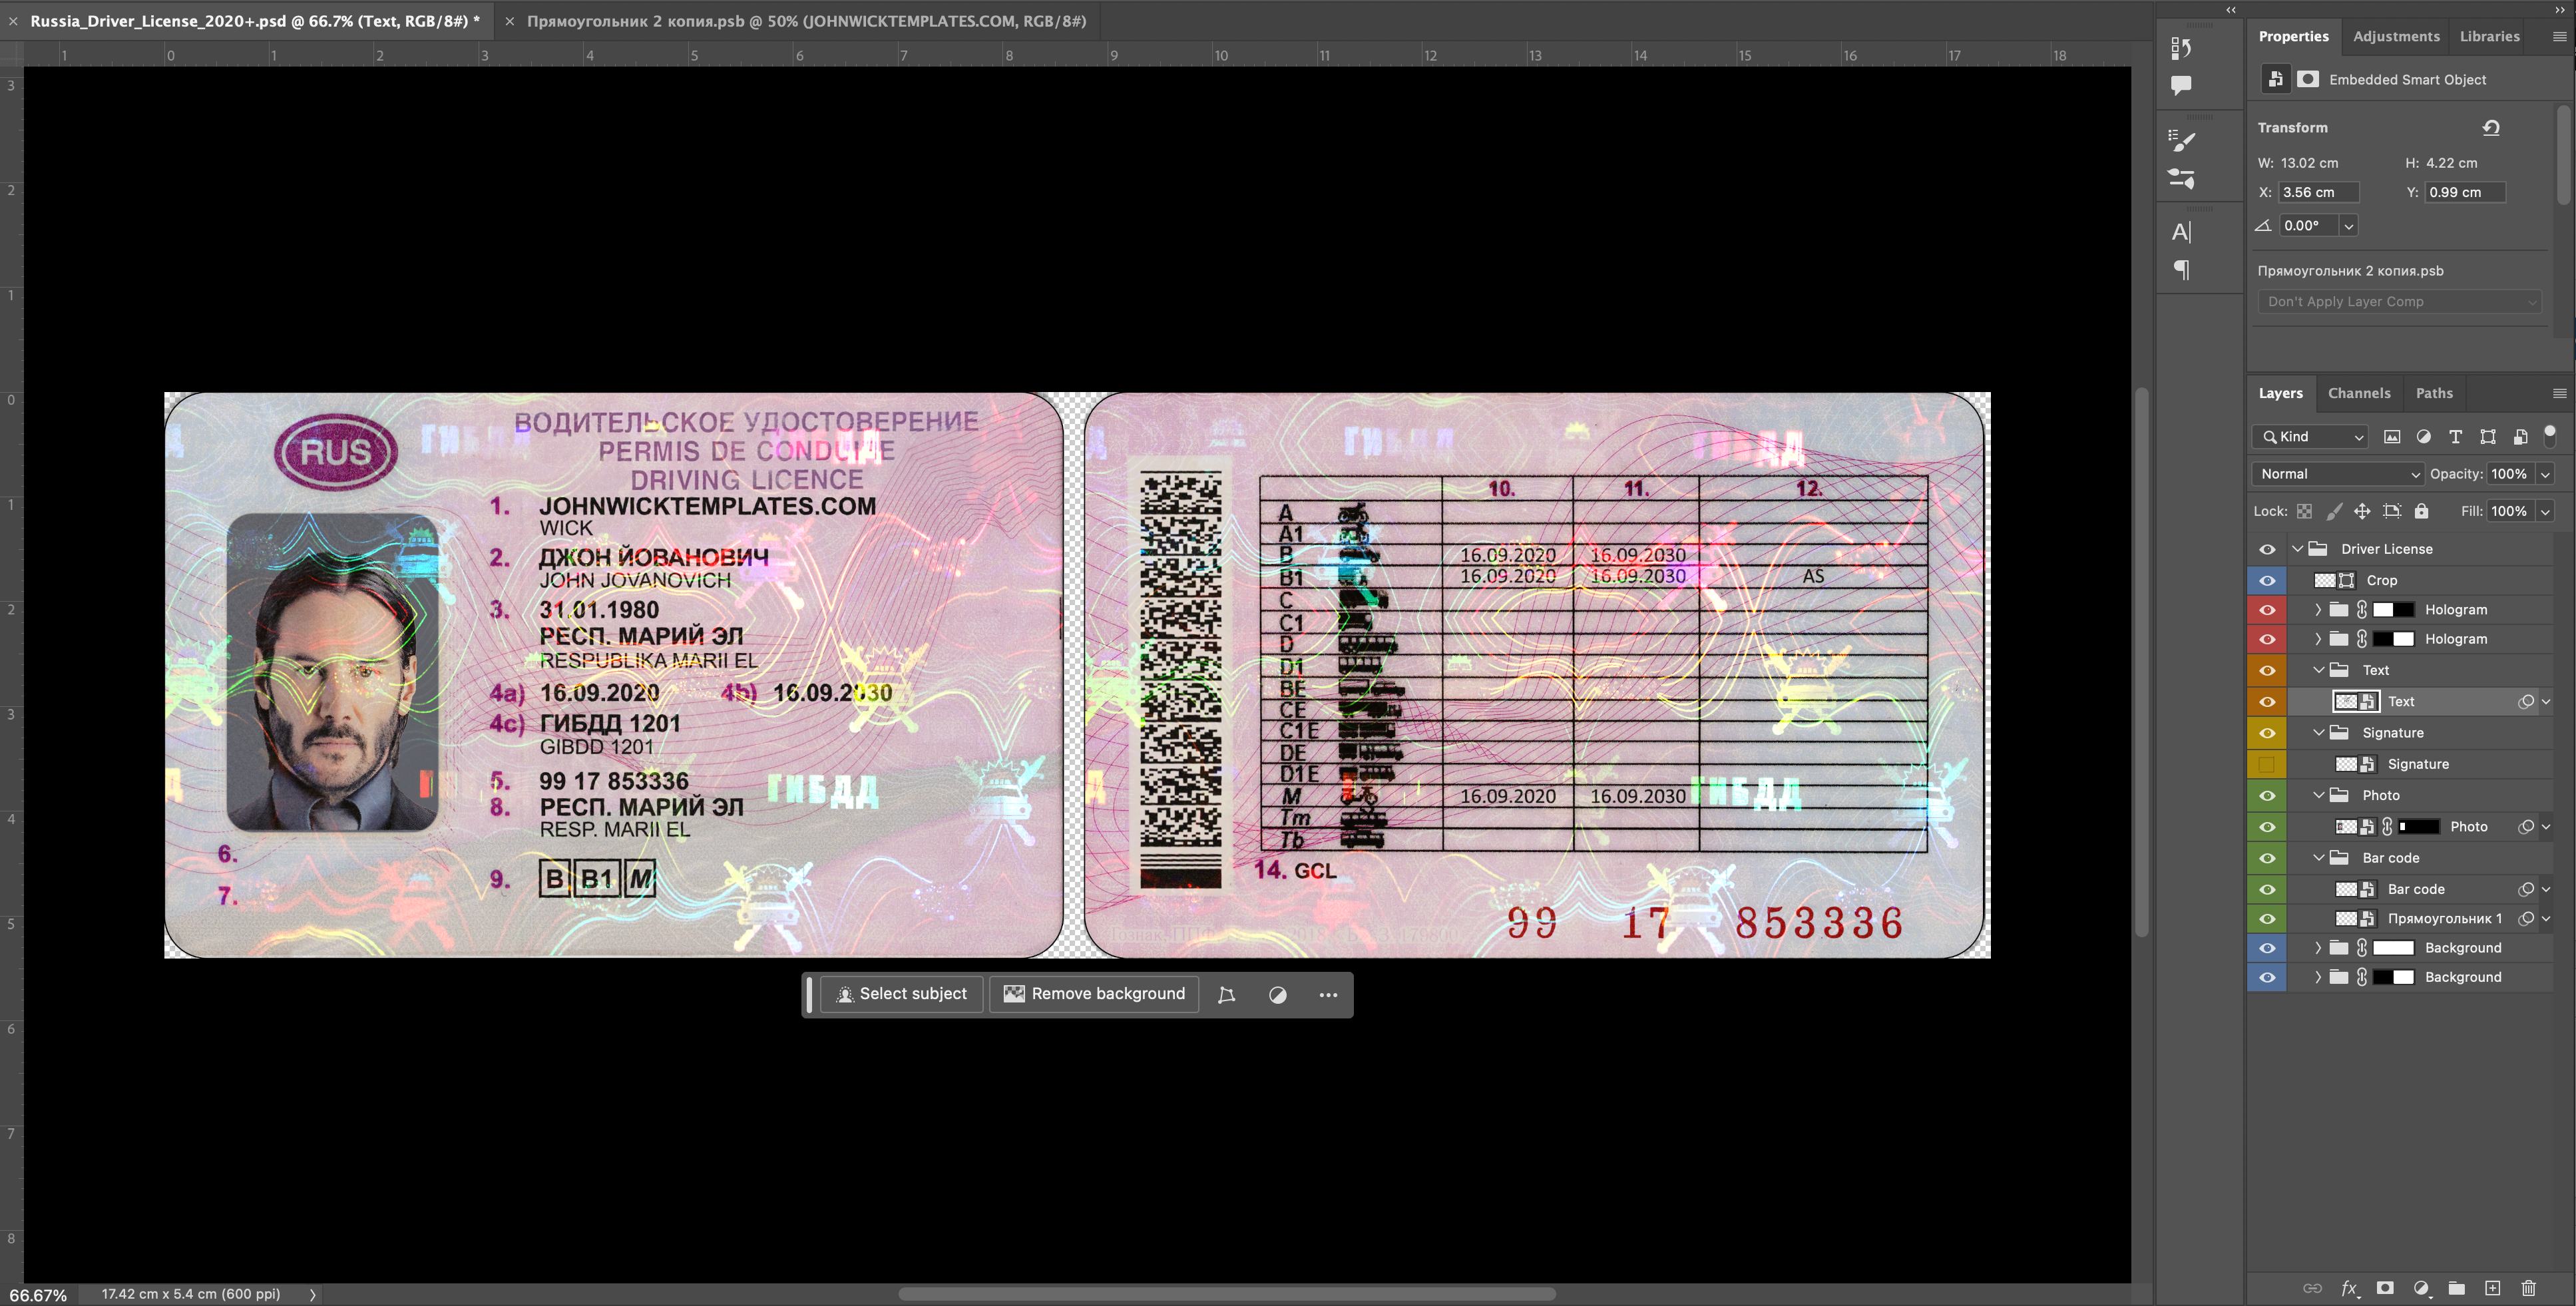Screen dimensions: 2576x1306
Task: Click the New adjustment layer icon
Action: click(x=2421, y=1288)
